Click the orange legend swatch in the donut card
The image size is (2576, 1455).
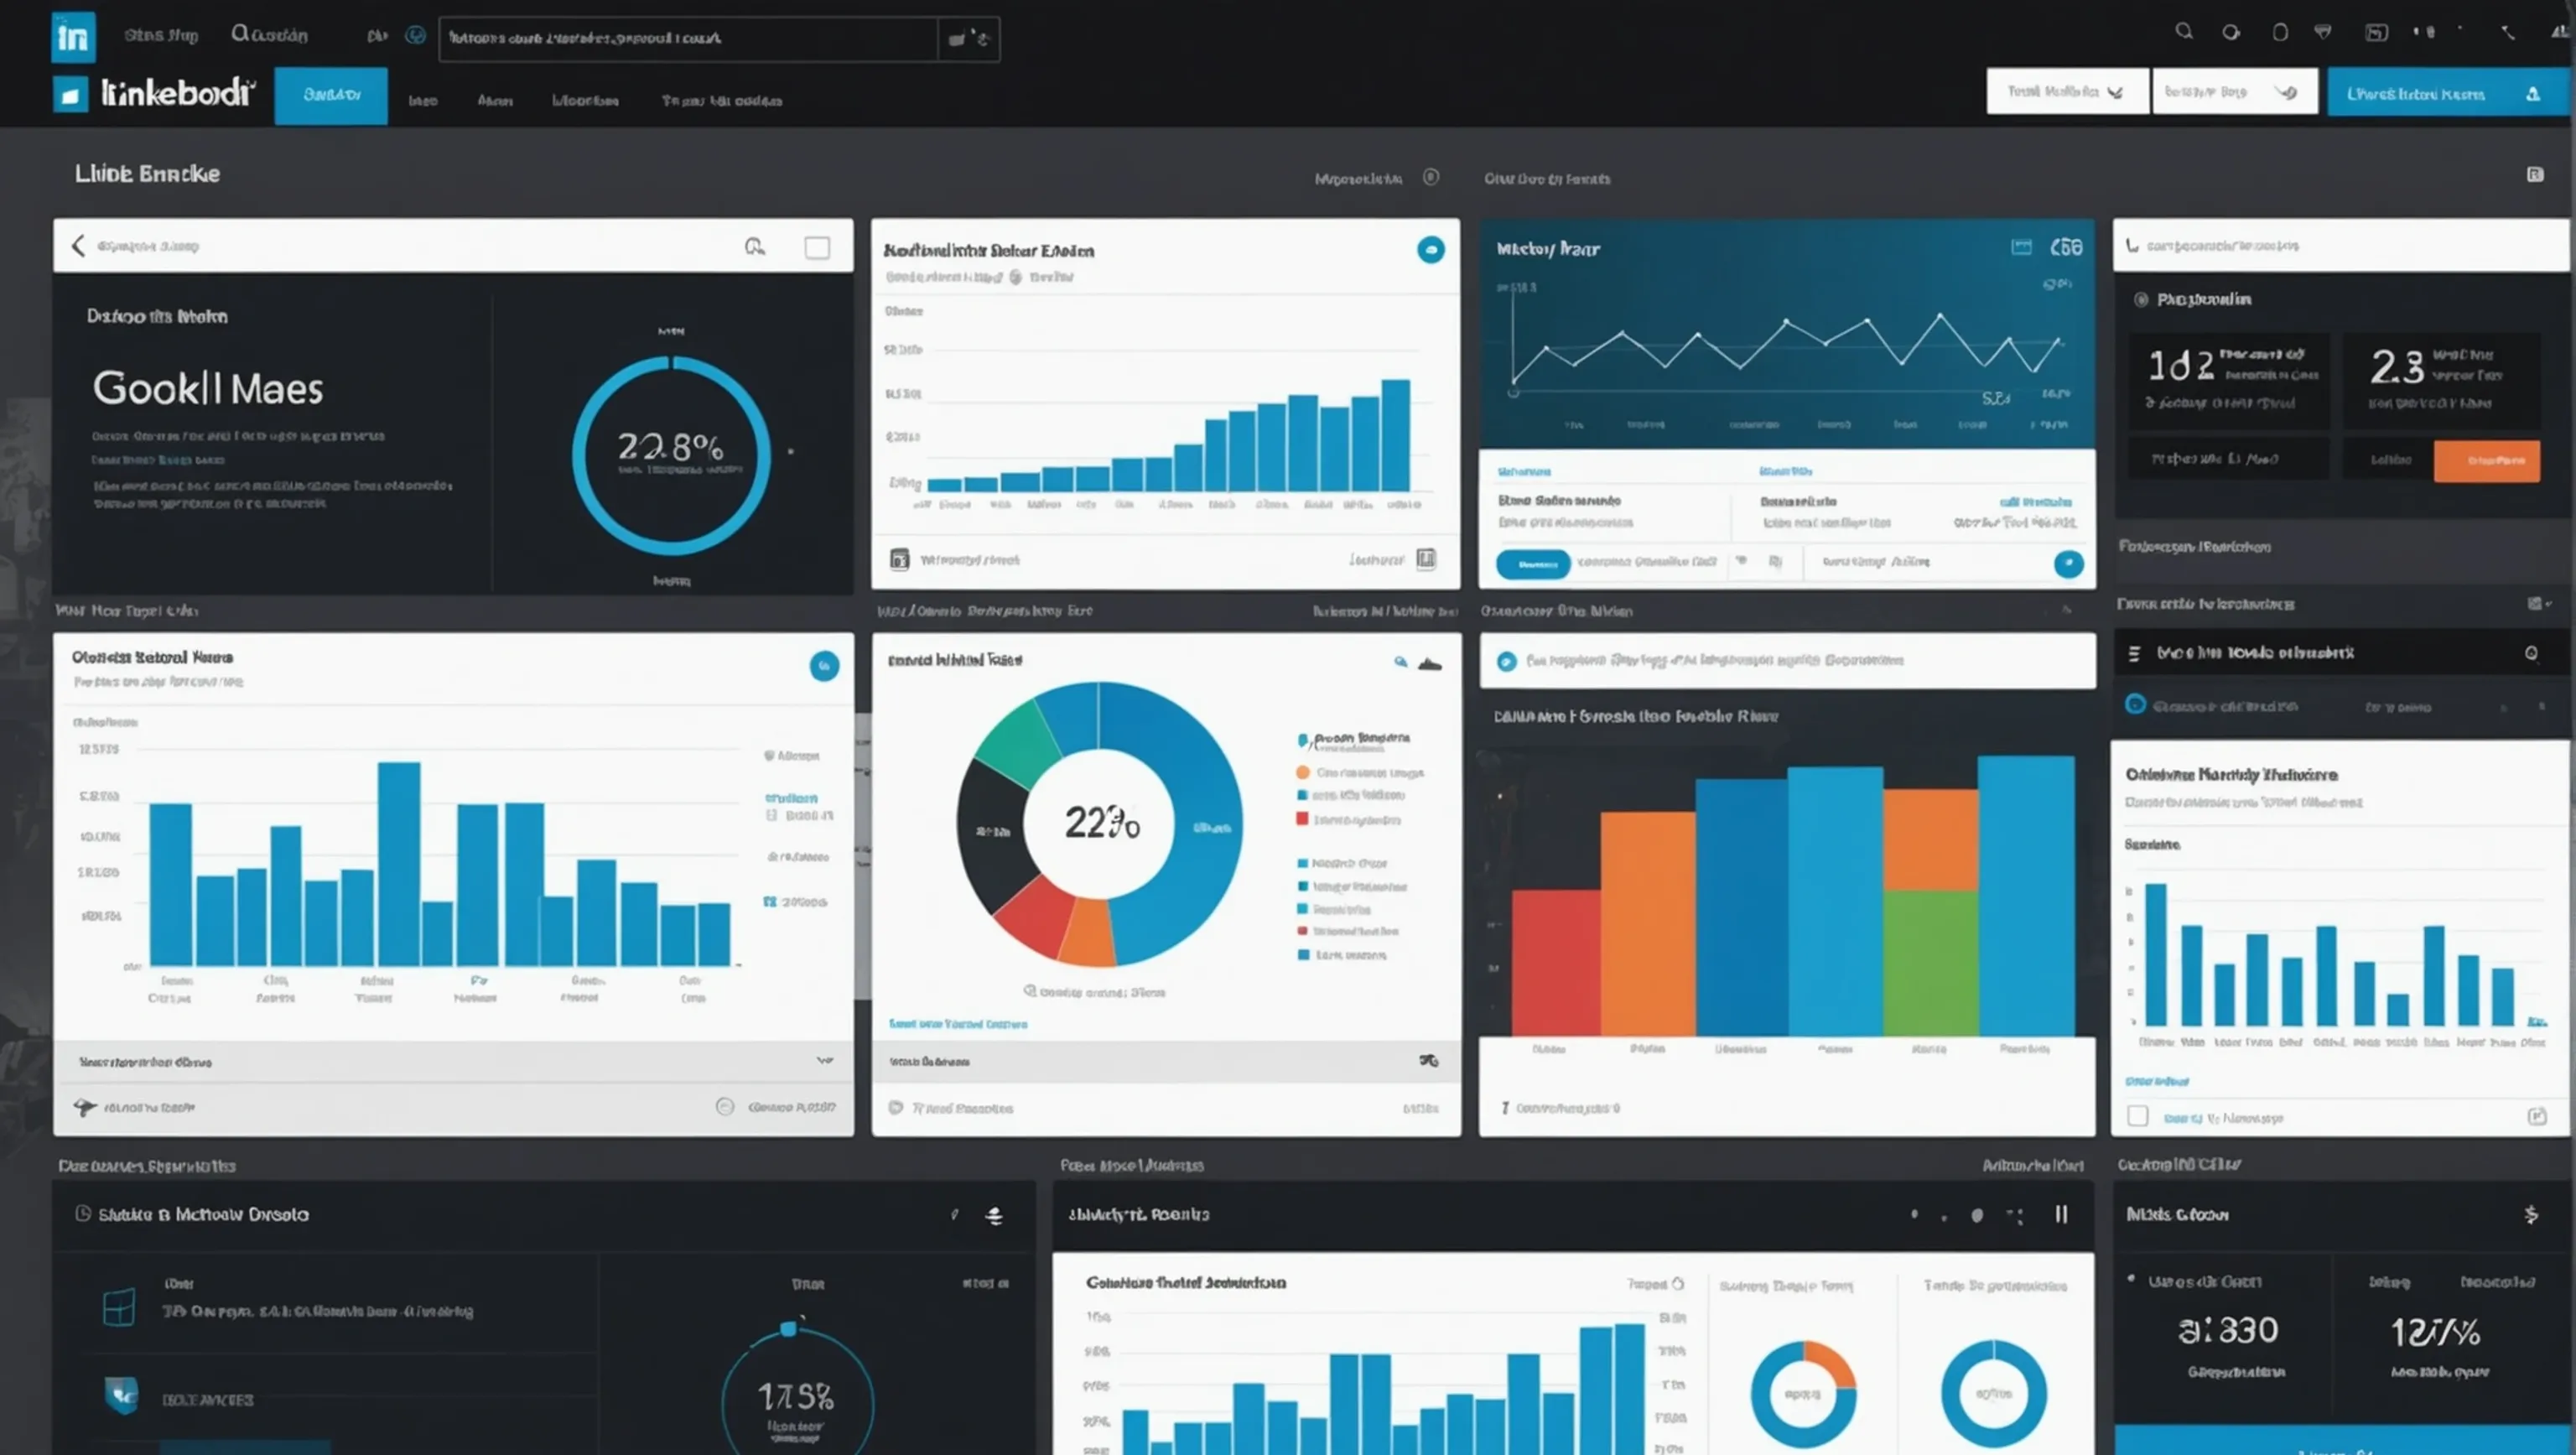pyautogui.click(x=1302, y=772)
